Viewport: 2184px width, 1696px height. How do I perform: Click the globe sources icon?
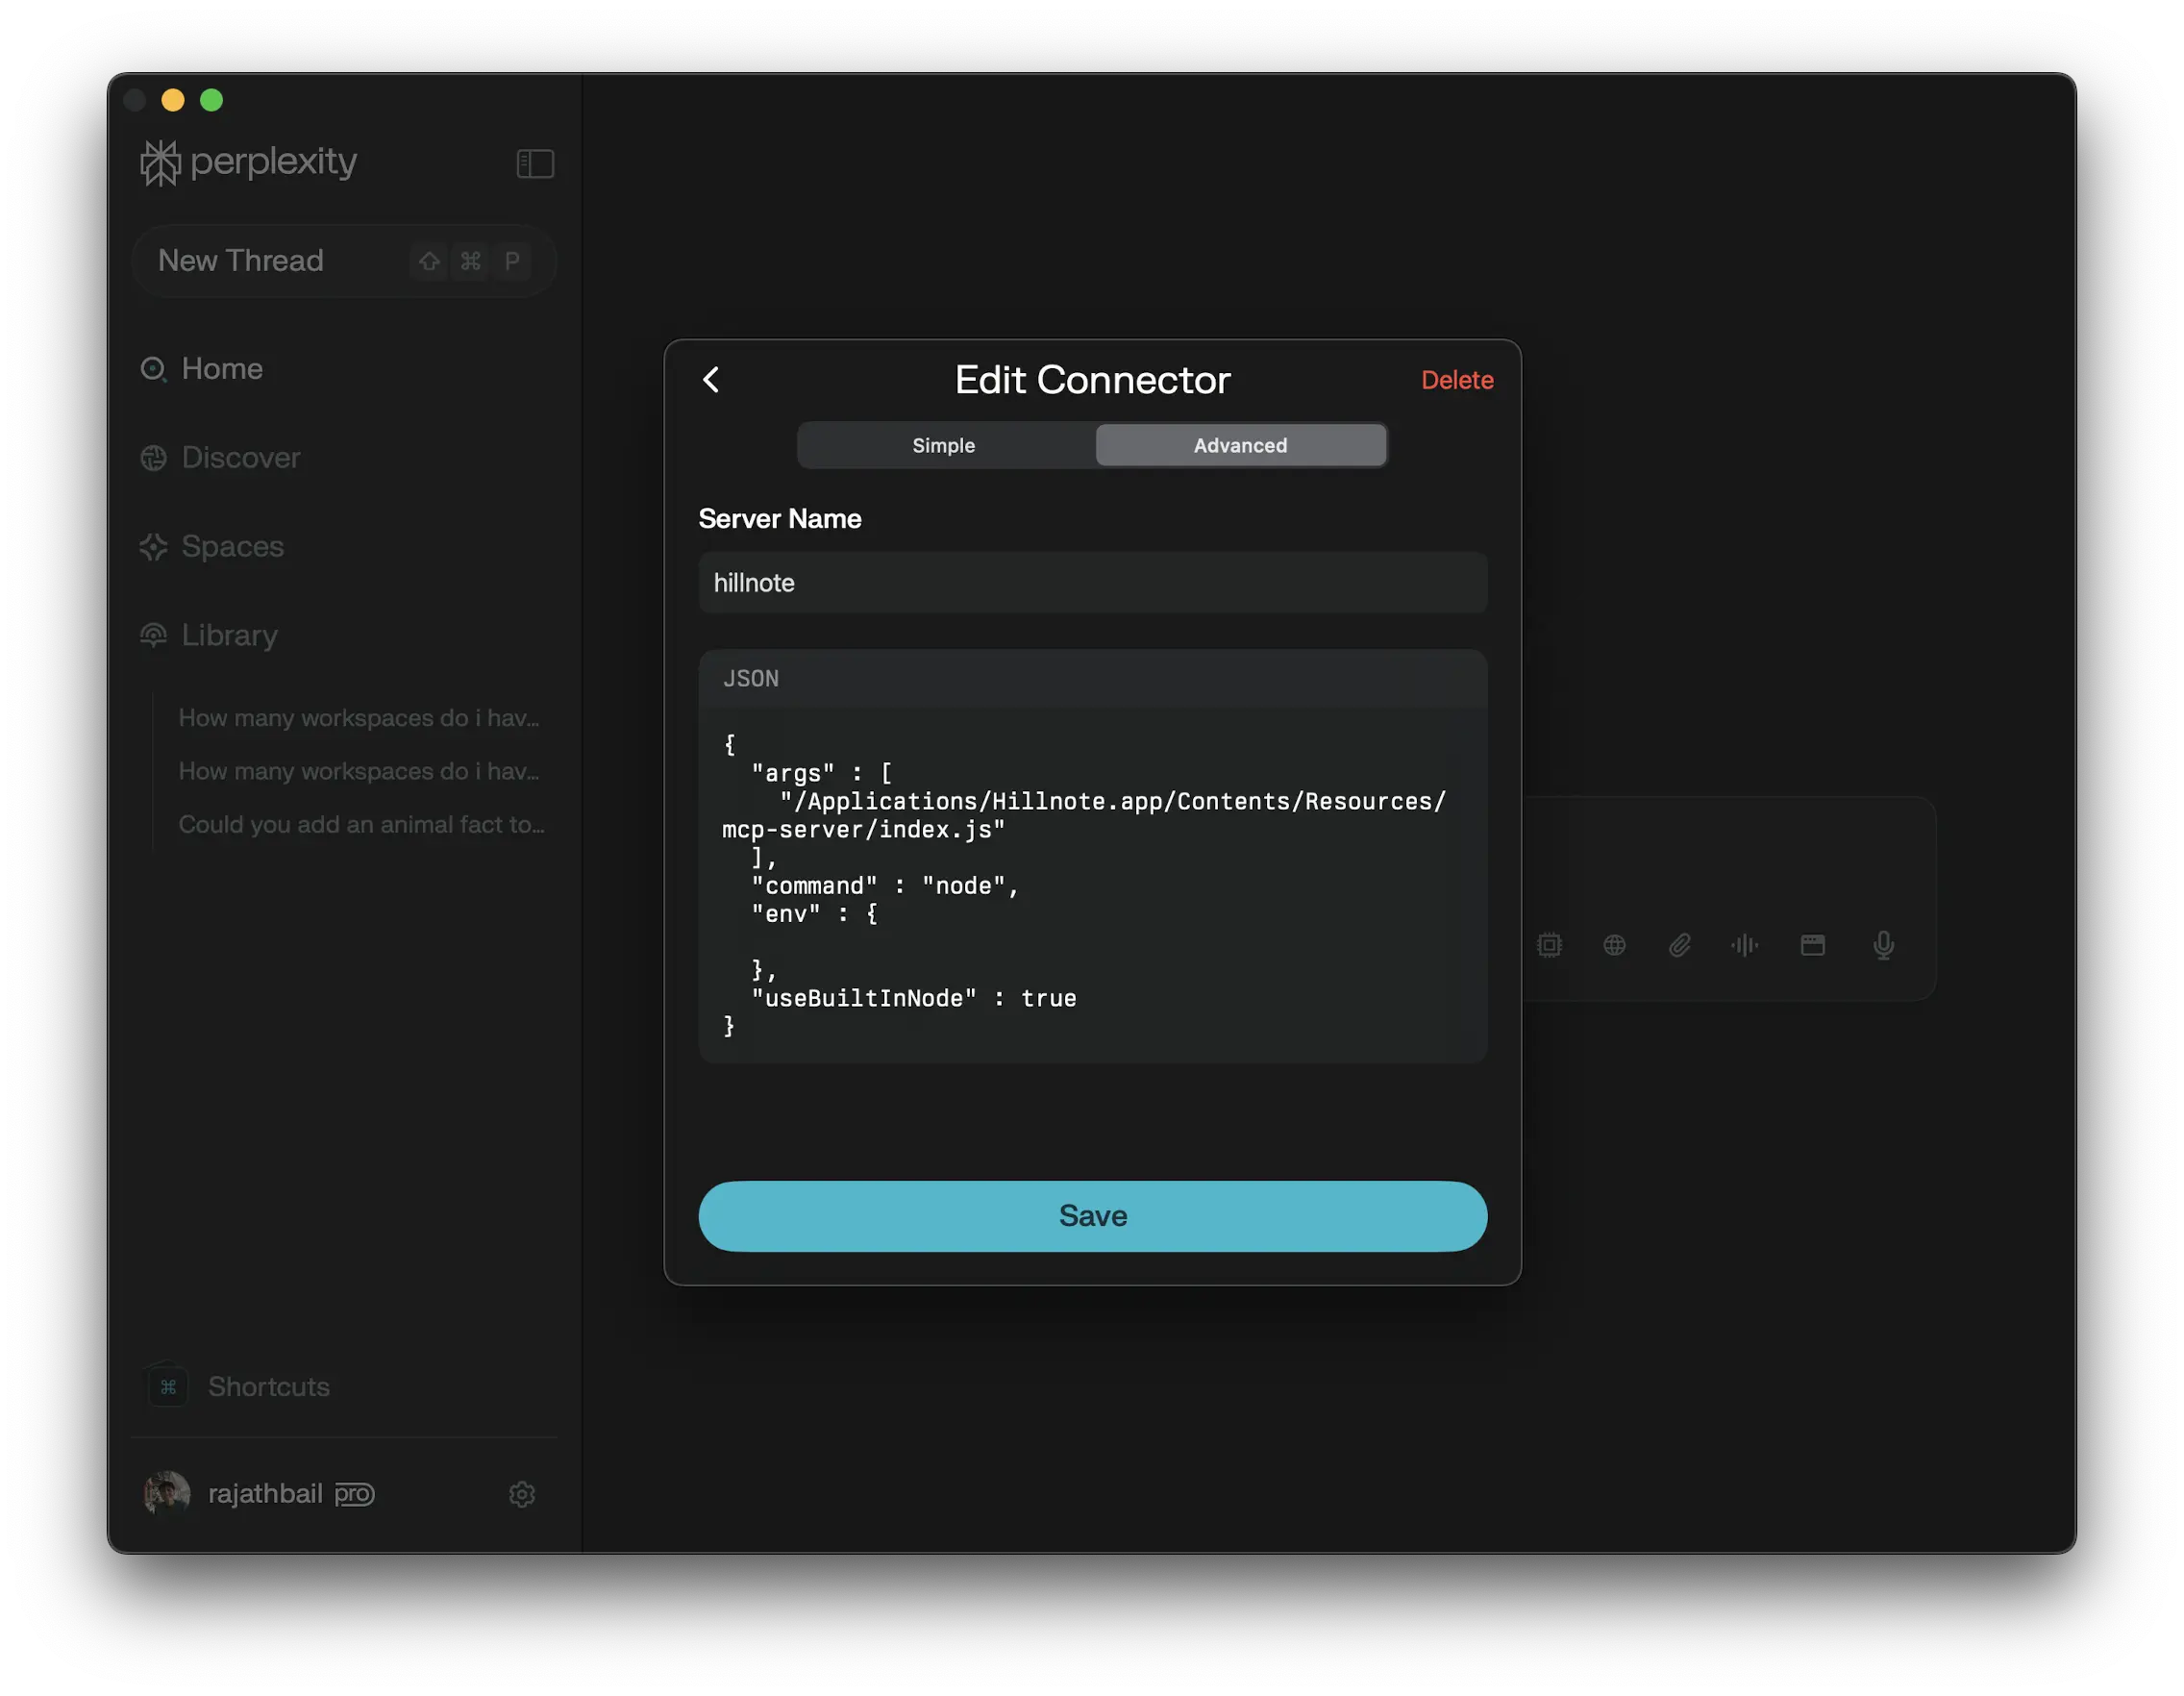coord(1614,945)
